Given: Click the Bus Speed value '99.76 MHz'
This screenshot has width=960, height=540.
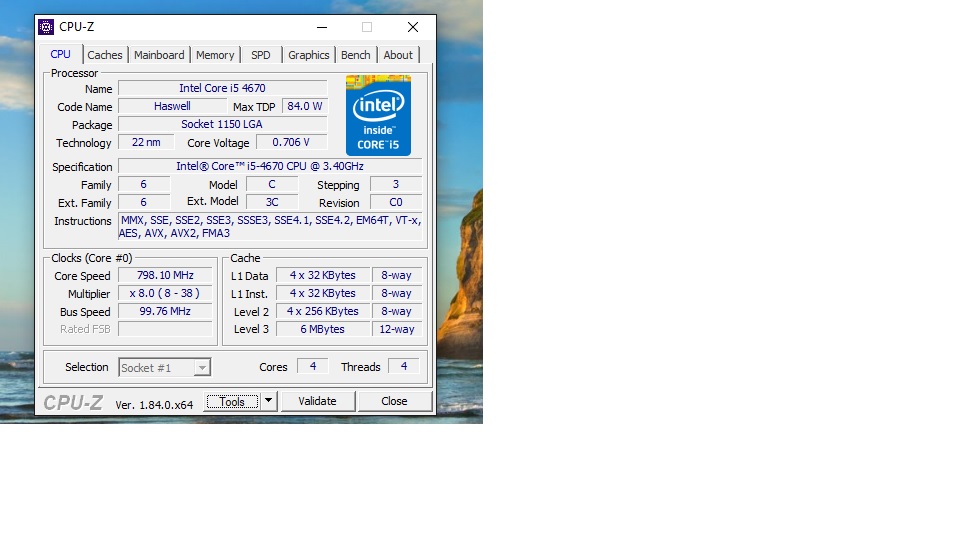Looking at the screenshot, I should (x=165, y=311).
